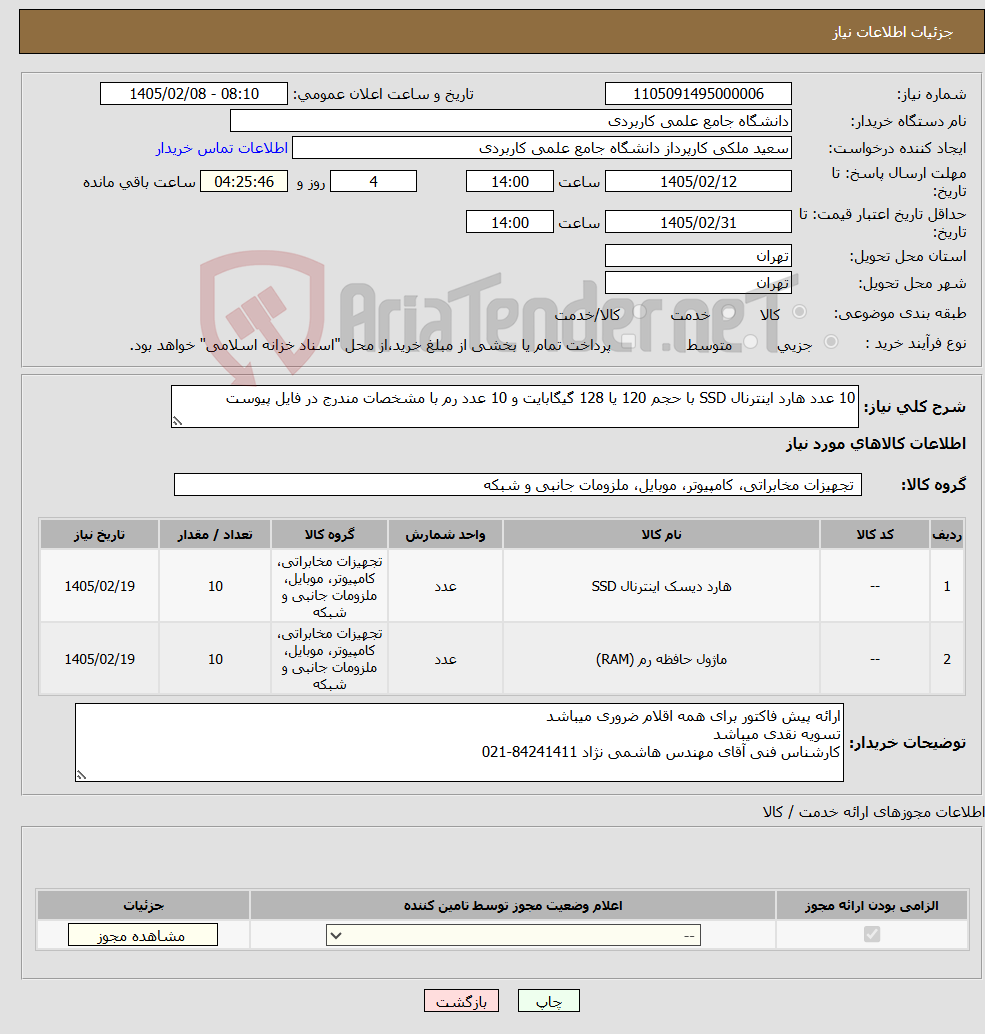Select the خدمت radio button
985x1034 pixels.
coord(729,312)
